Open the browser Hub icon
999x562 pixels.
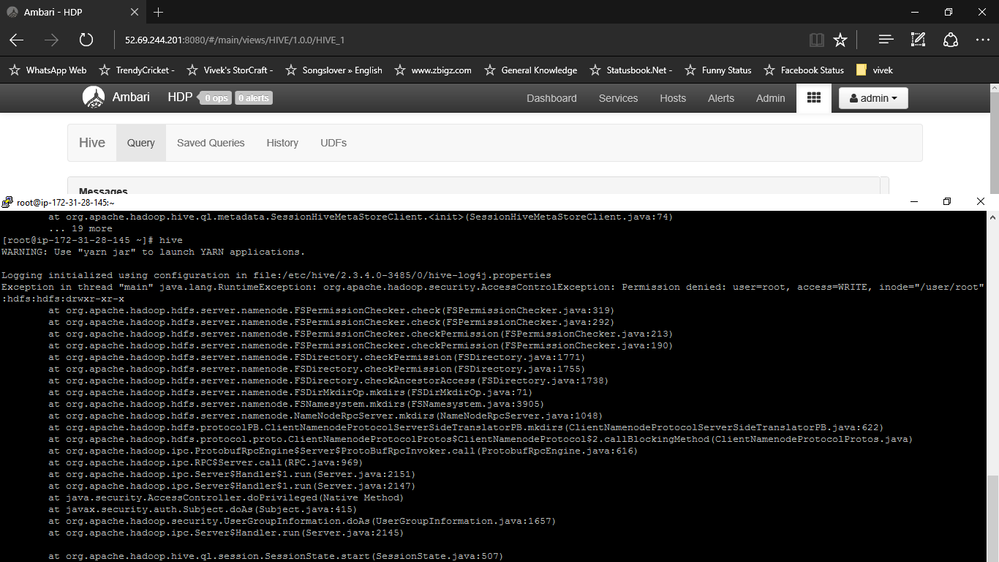[886, 40]
